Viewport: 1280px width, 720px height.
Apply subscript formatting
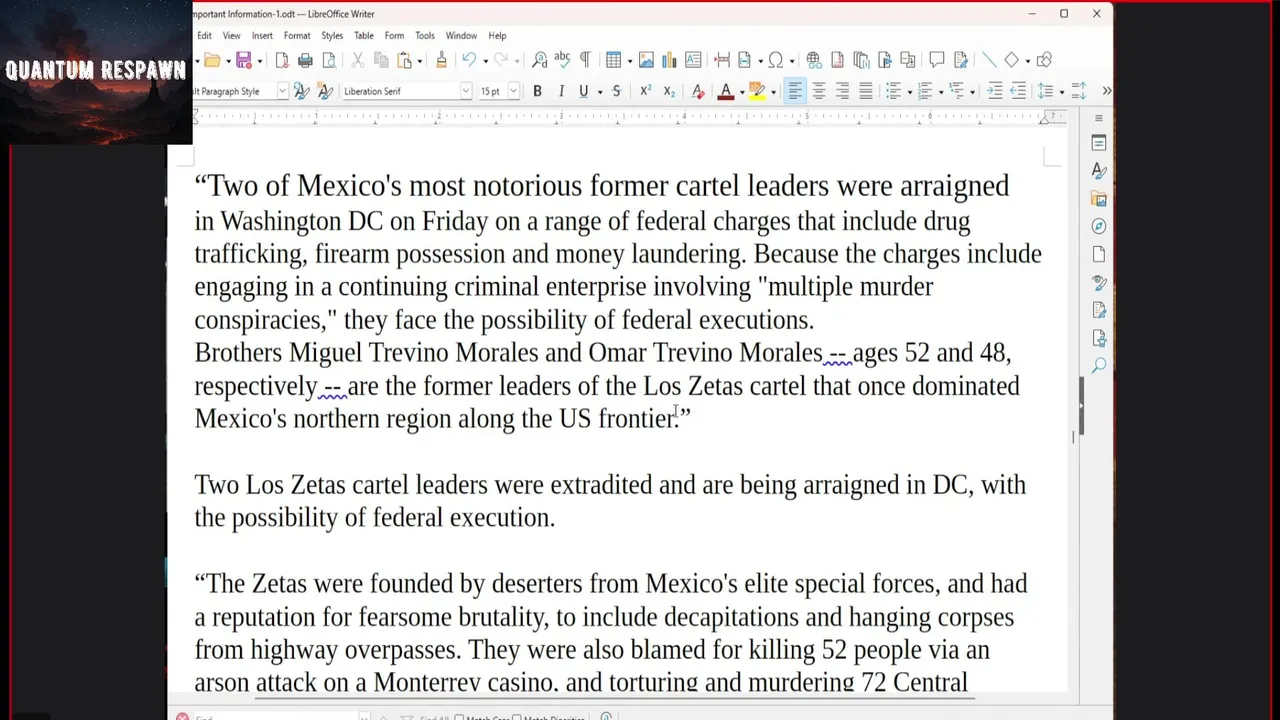669,91
